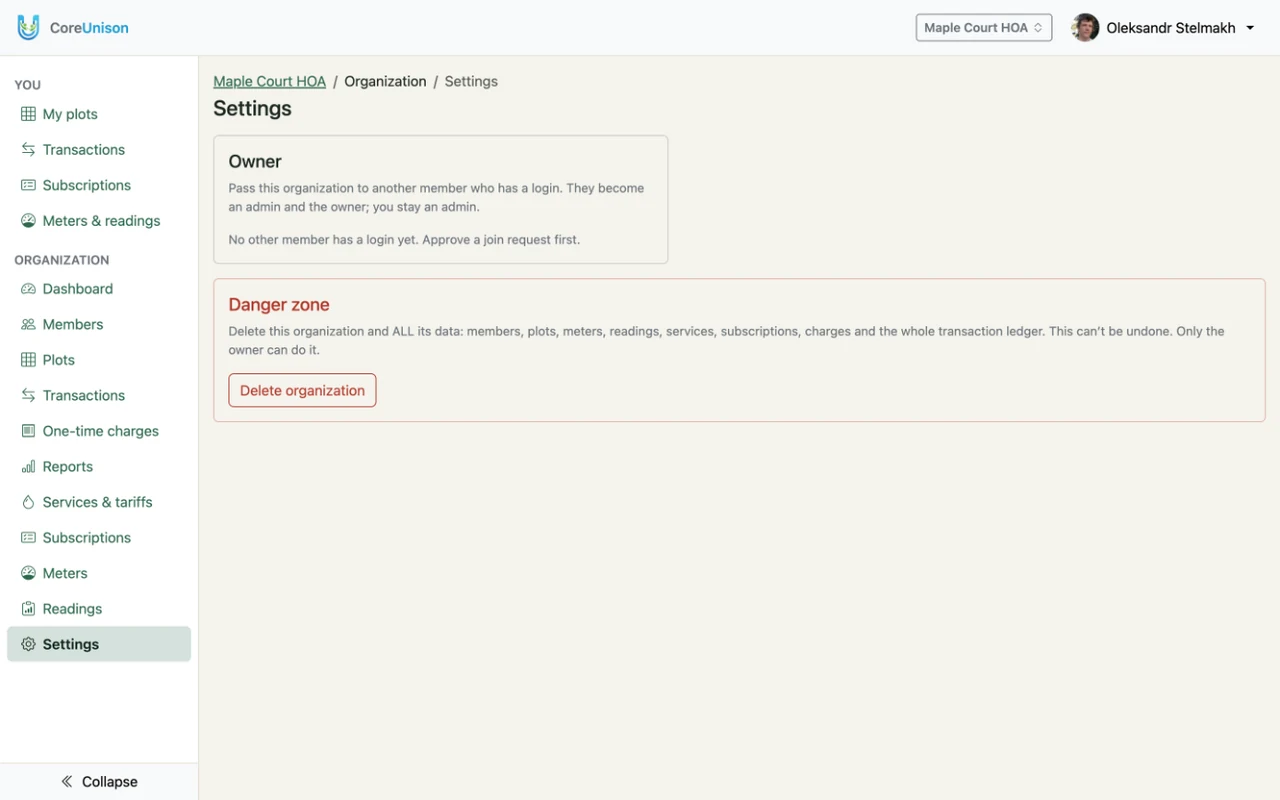
Task: Click the Delete organization button
Action: [302, 390]
